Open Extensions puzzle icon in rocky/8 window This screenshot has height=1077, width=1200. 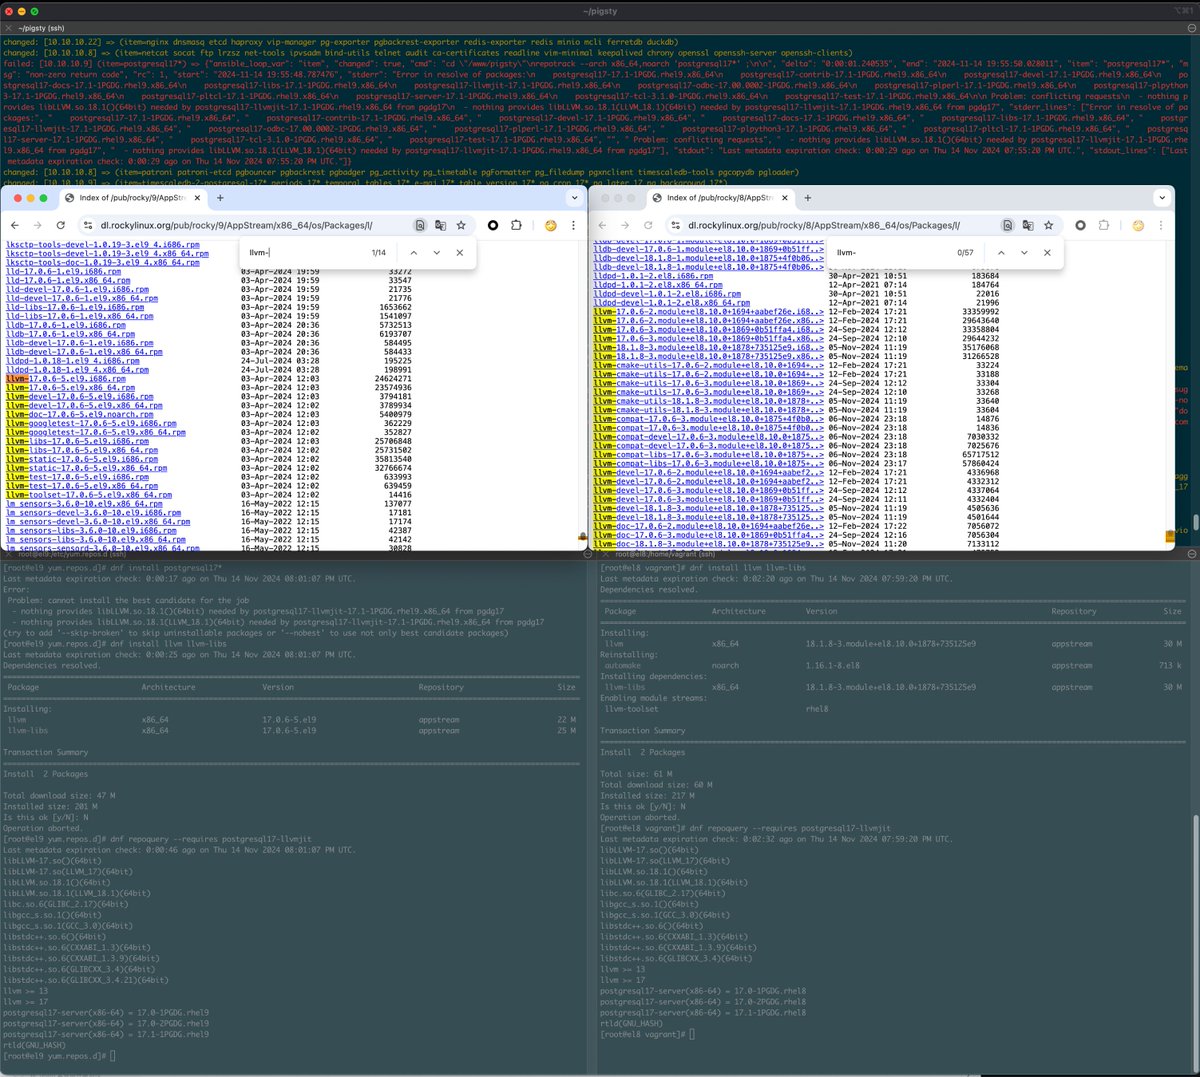click(1104, 225)
